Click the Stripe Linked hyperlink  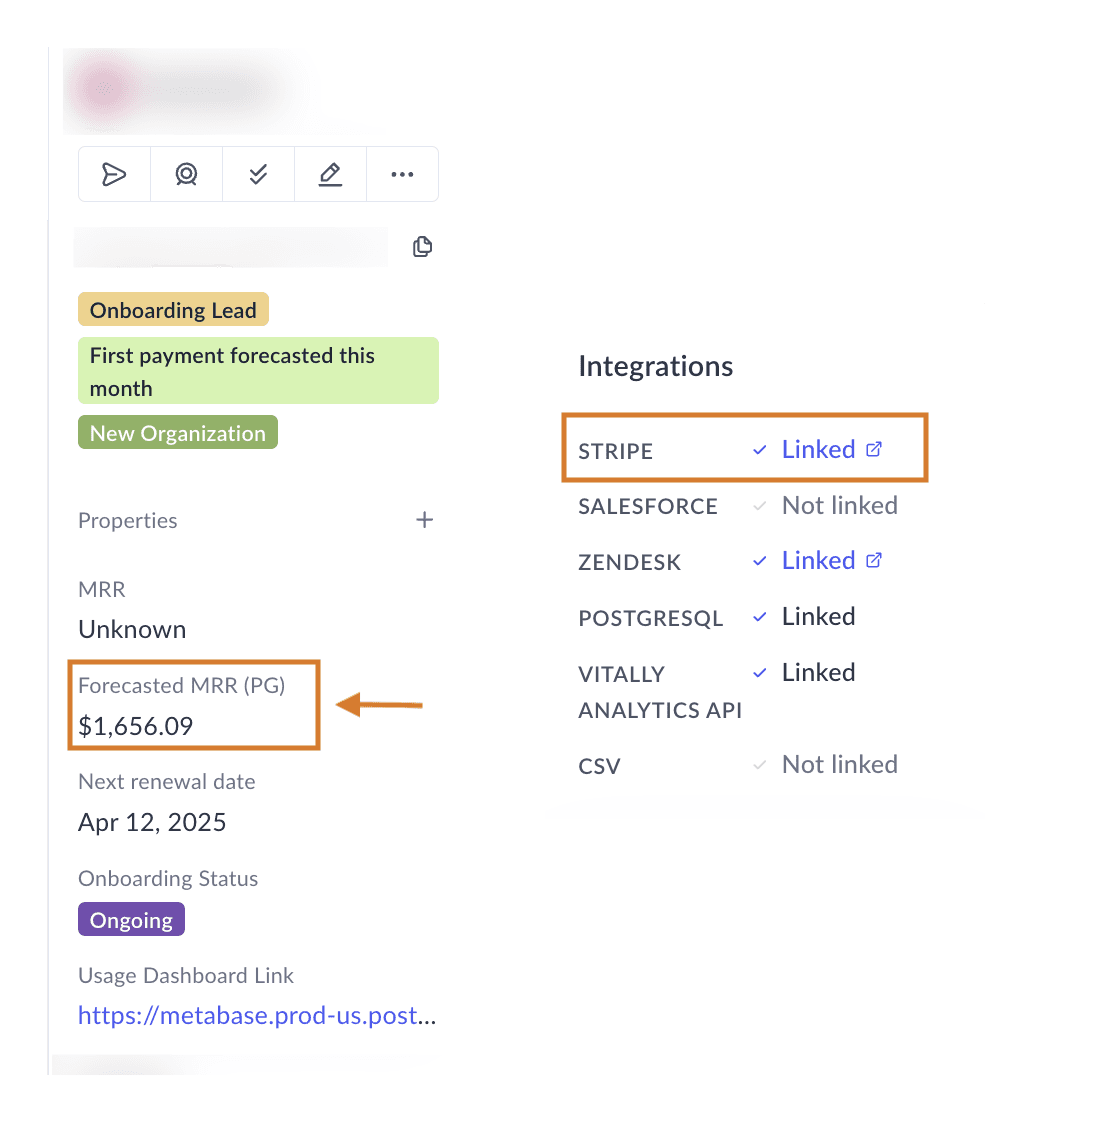point(818,449)
